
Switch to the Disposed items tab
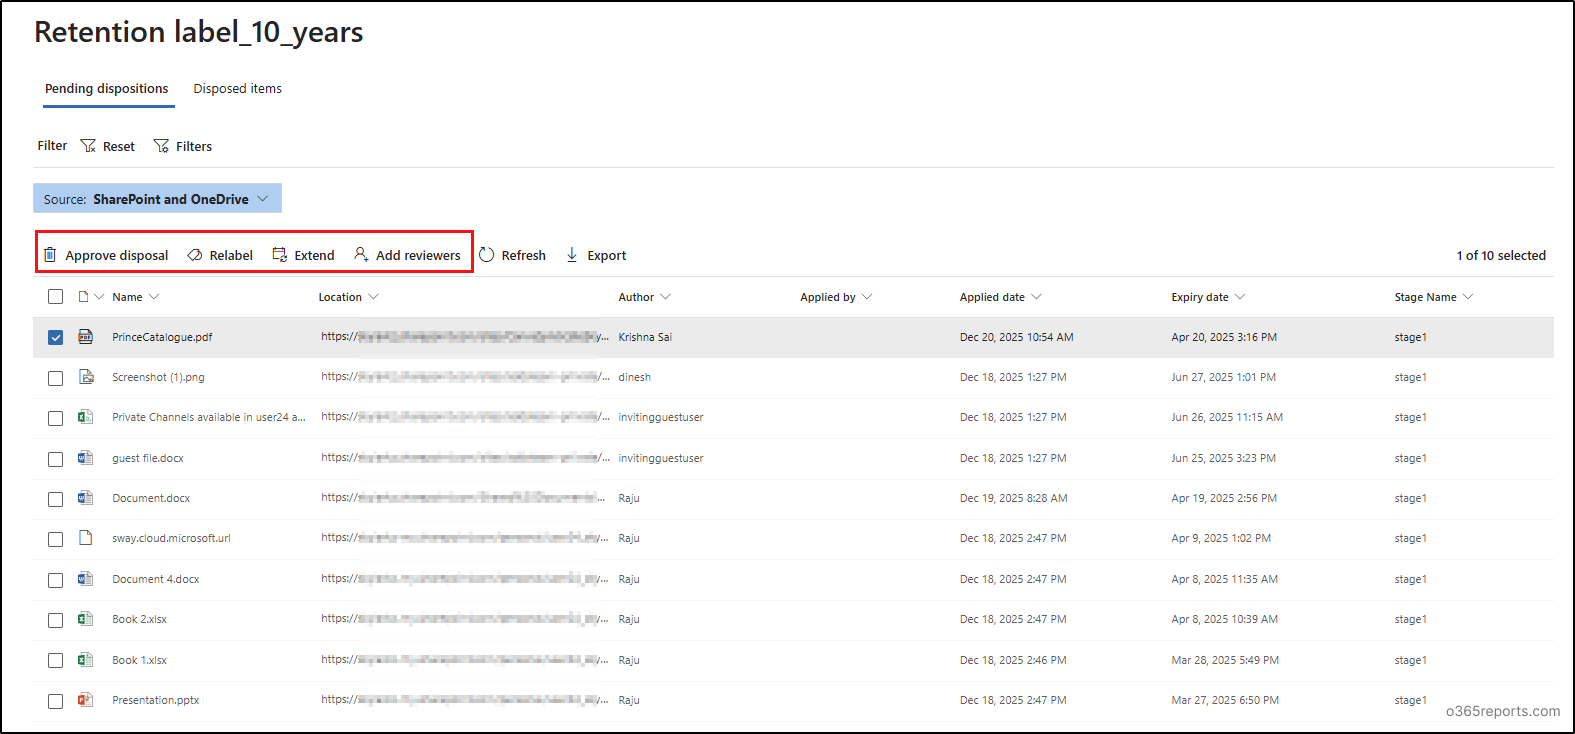tap(237, 89)
